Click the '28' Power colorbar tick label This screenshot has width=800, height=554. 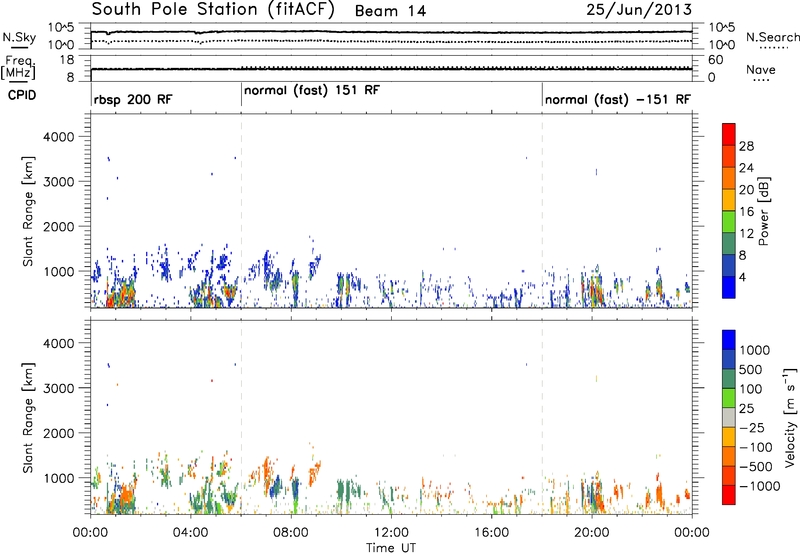pos(746,146)
